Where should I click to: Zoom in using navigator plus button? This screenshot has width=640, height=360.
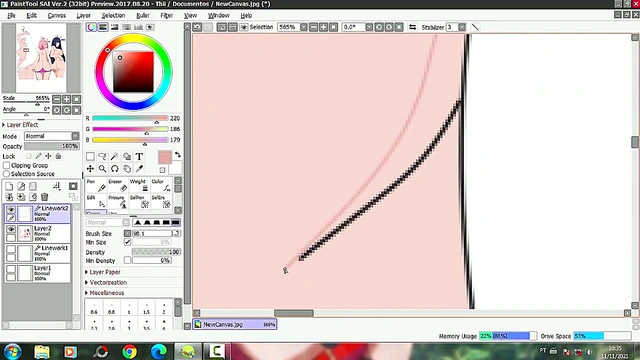pos(67,99)
